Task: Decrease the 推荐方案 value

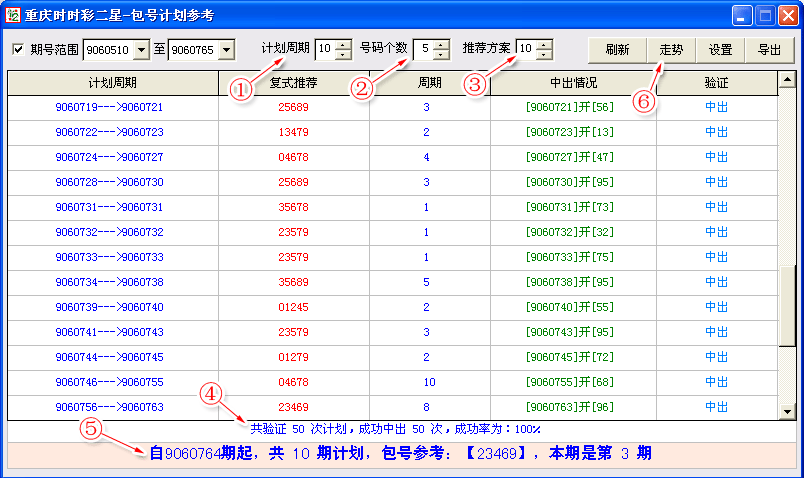Action: tap(544, 54)
